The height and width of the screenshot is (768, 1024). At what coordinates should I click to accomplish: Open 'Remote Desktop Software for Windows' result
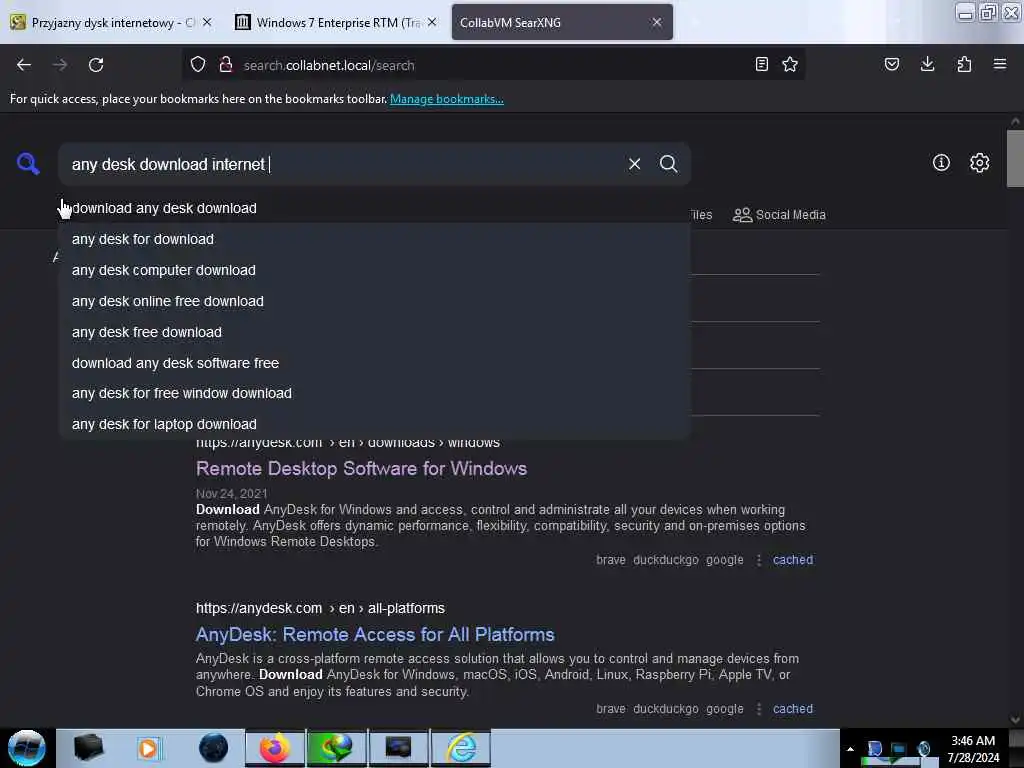(x=361, y=469)
